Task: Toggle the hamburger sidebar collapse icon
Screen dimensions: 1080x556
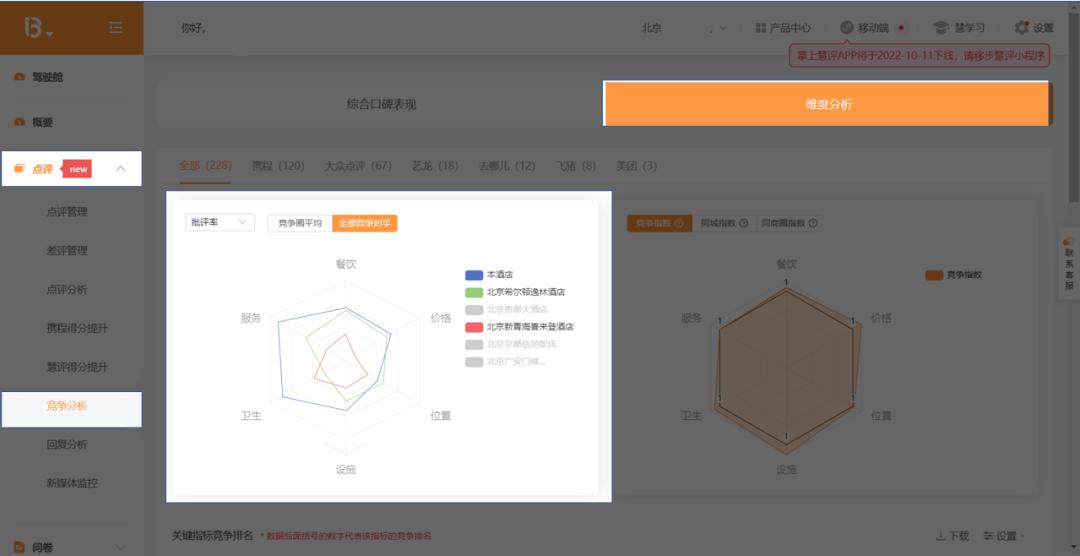Action: pos(116,28)
